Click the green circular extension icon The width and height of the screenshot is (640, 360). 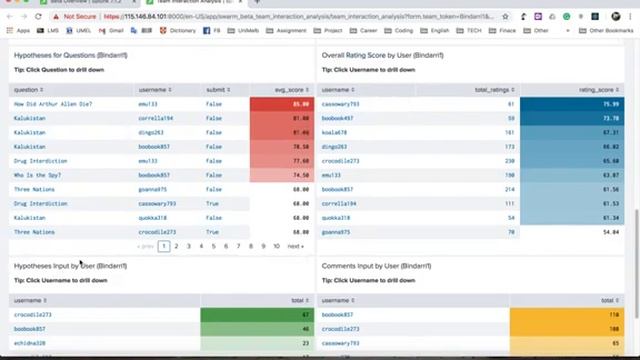click(x=567, y=17)
